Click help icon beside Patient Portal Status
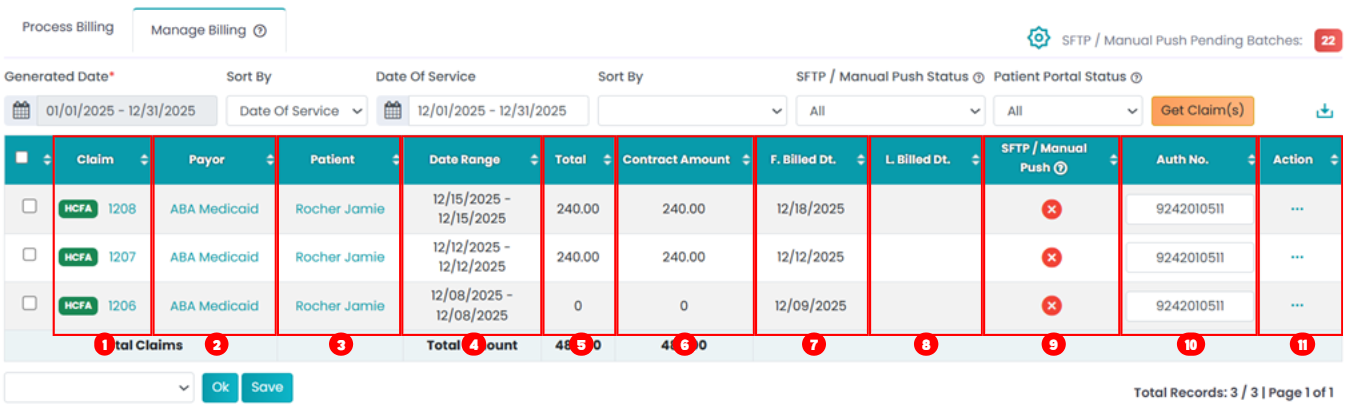This screenshot has height=413, width=1359. 1137,77
